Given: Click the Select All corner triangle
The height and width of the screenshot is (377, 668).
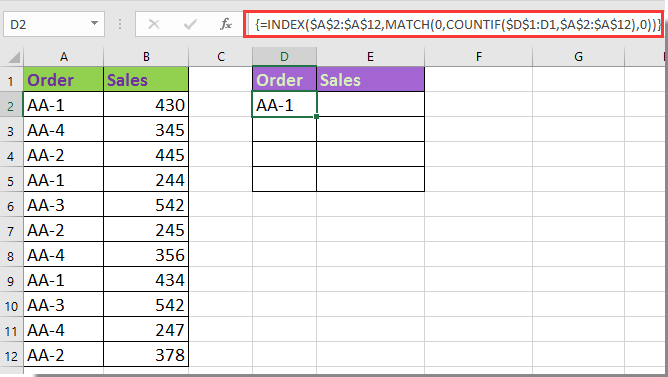Looking at the screenshot, I should coord(14,57).
